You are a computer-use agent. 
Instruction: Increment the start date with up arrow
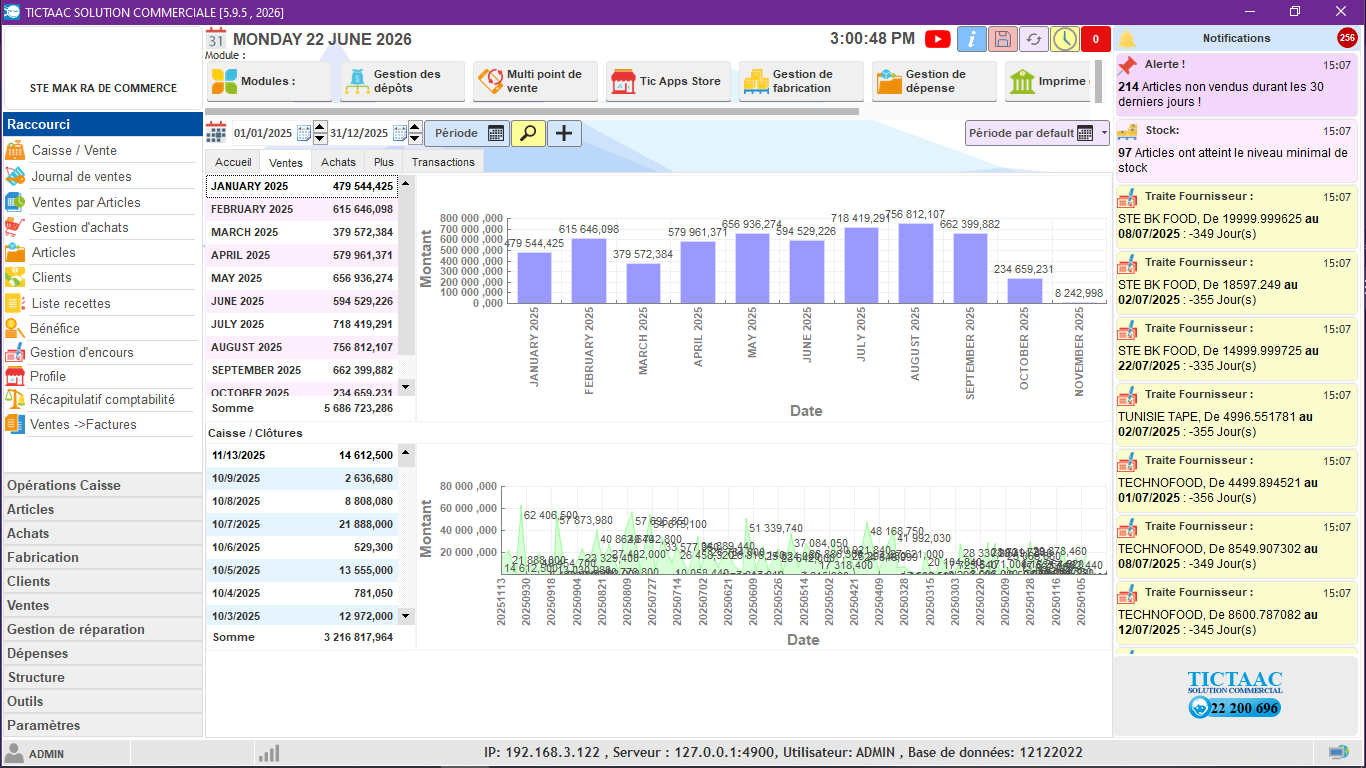(x=320, y=127)
